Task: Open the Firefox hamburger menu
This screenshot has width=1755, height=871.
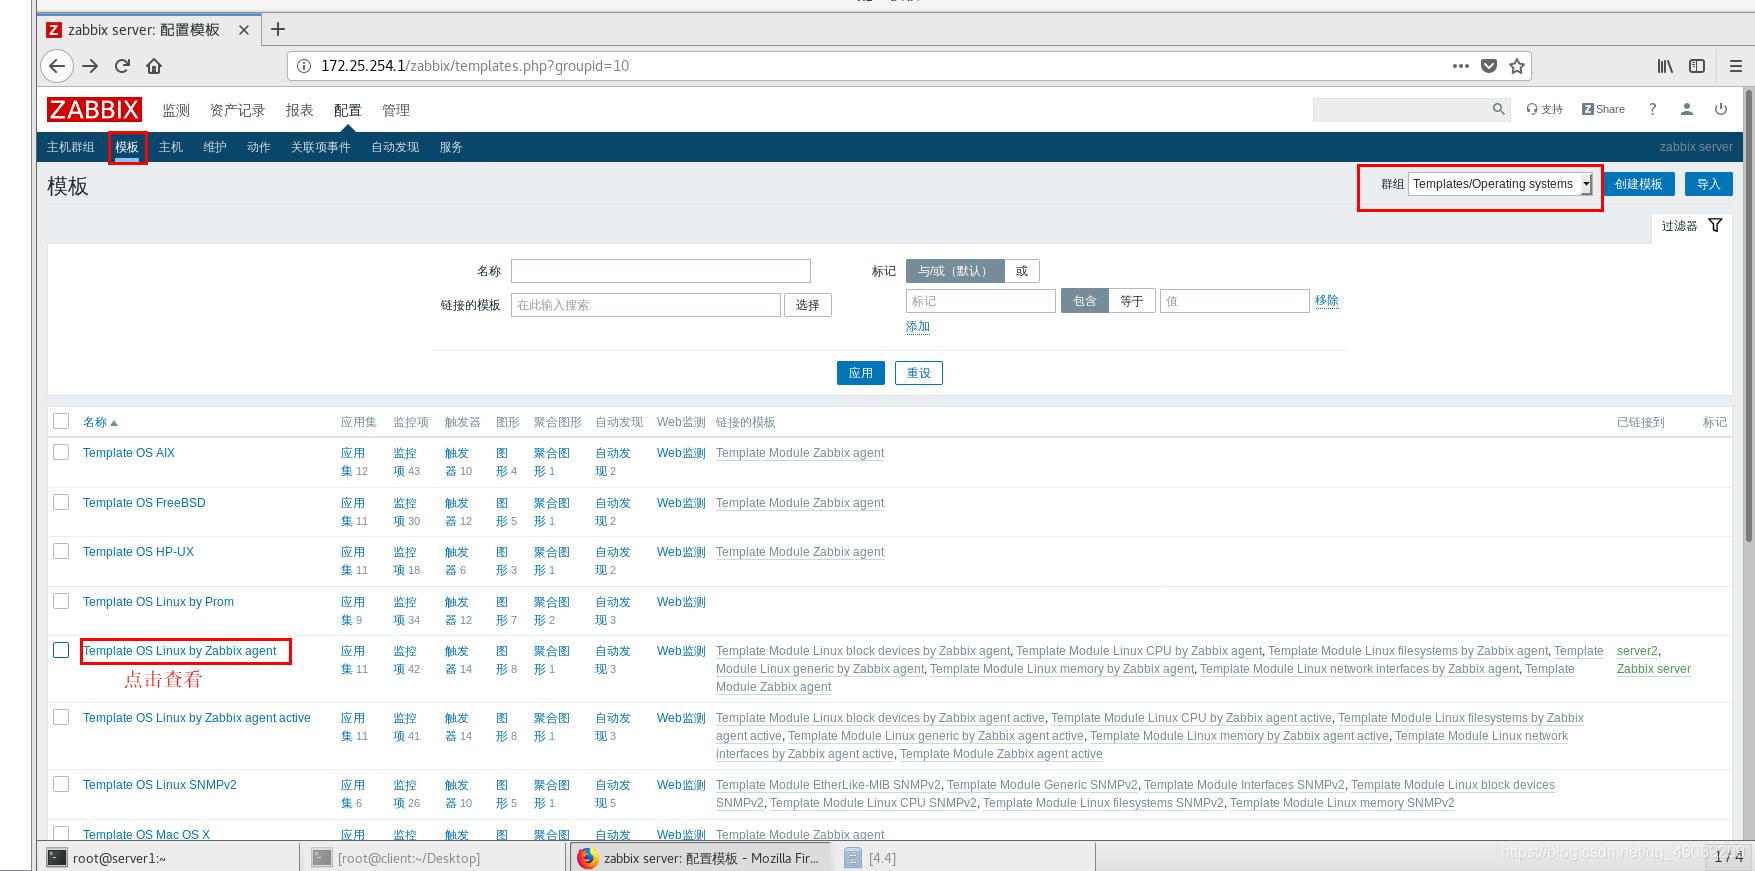Action: point(1736,66)
